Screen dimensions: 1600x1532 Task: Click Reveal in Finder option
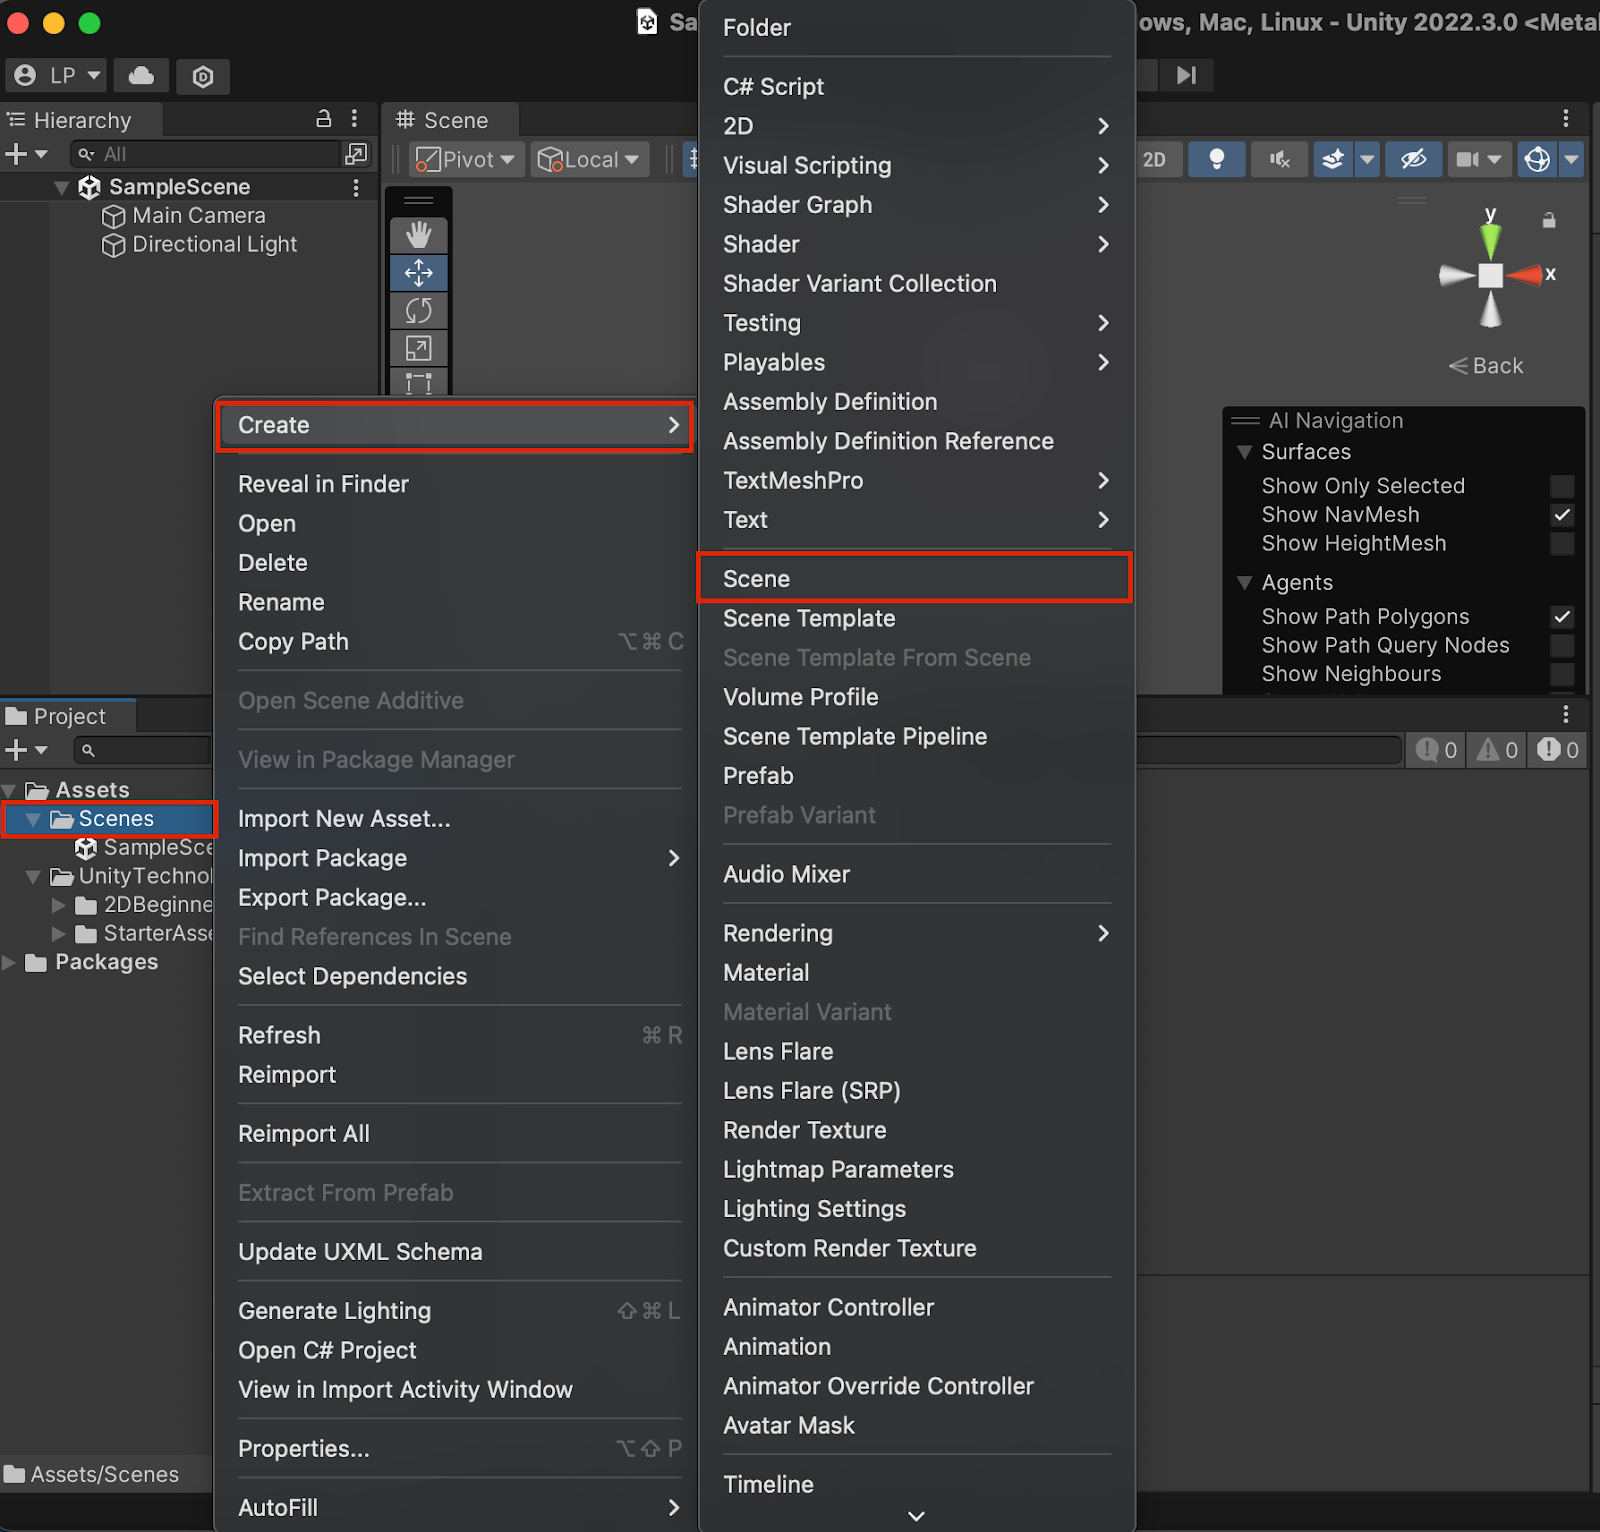323,484
